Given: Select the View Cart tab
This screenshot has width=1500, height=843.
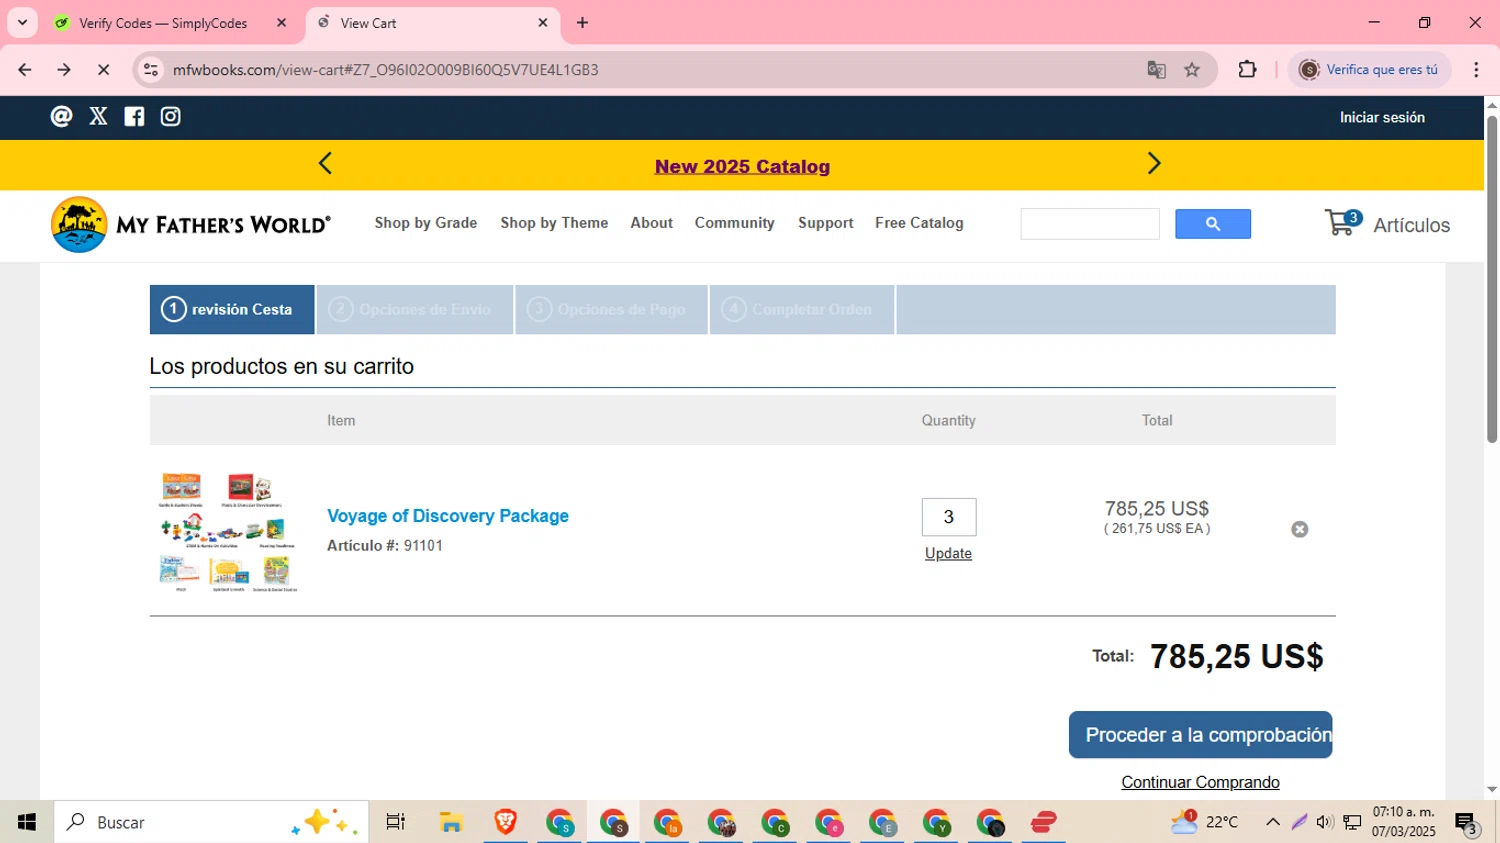Looking at the screenshot, I should point(432,23).
